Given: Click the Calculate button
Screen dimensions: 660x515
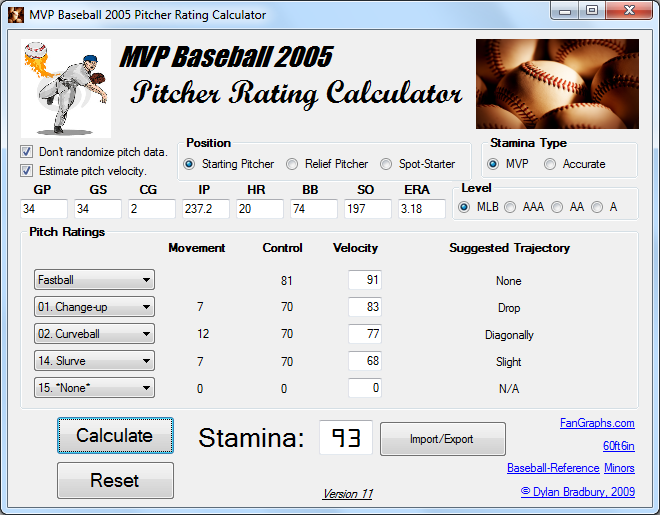Looking at the screenshot, I should (x=115, y=435).
